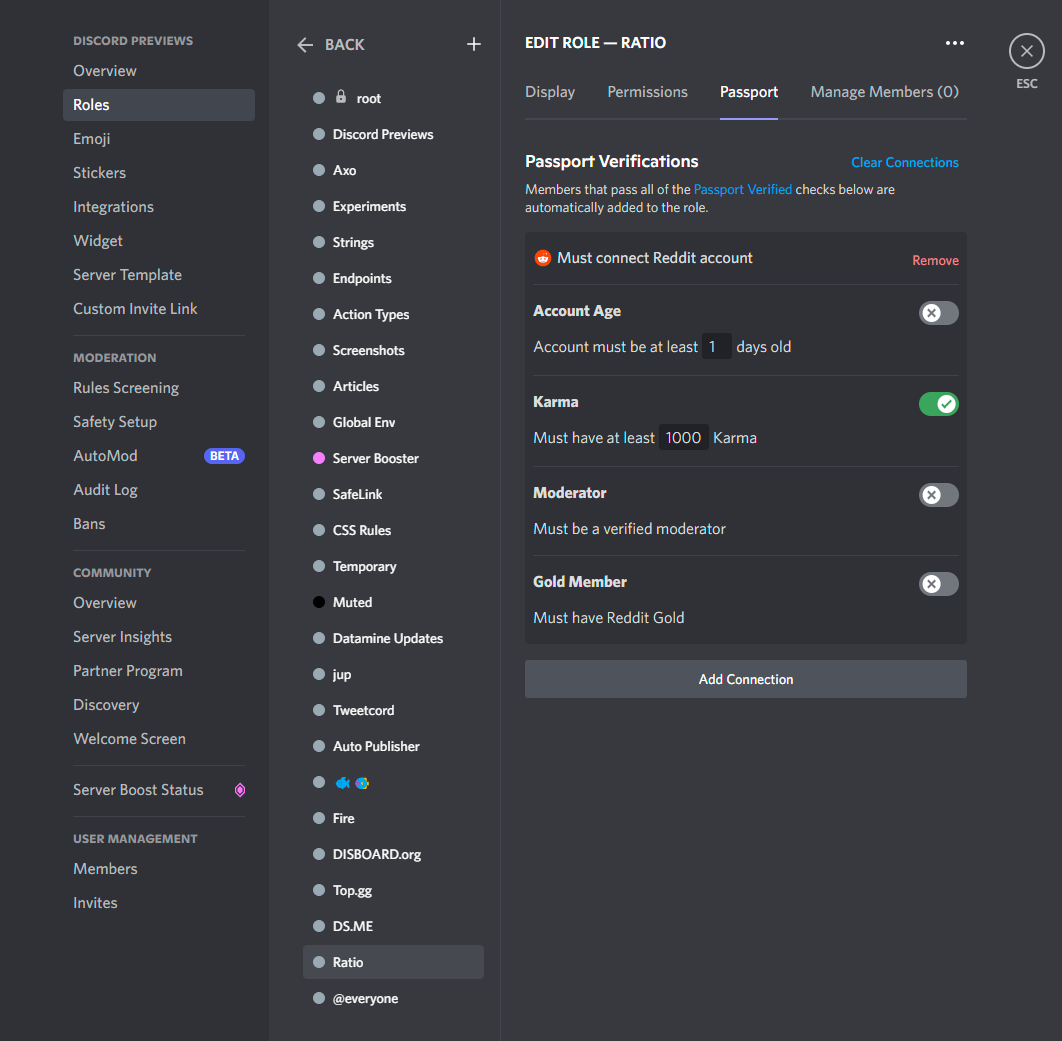
Task: Switch to the Permissions tab
Action: pyautogui.click(x=647, y=92)
